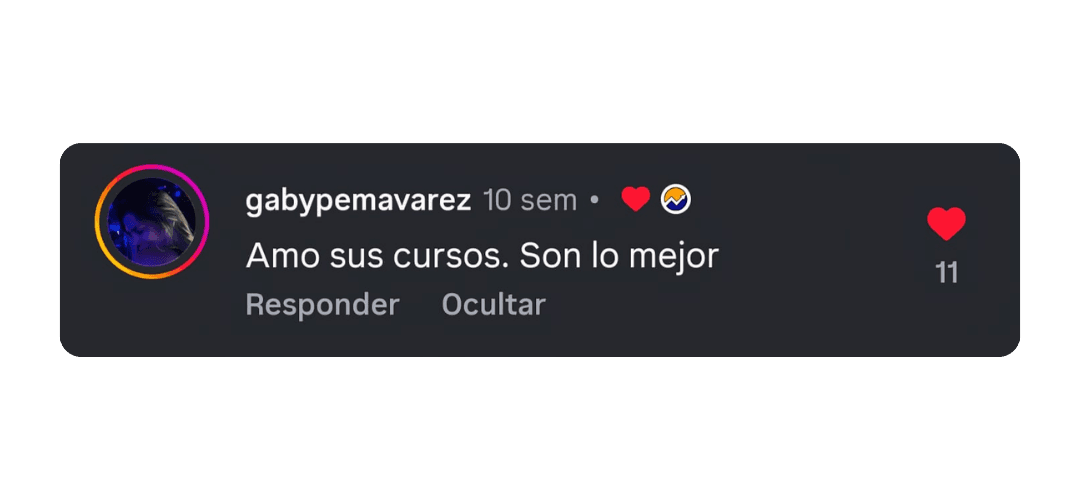Click the small creator avatar badge
The image size is (1080, 500).
676,200
